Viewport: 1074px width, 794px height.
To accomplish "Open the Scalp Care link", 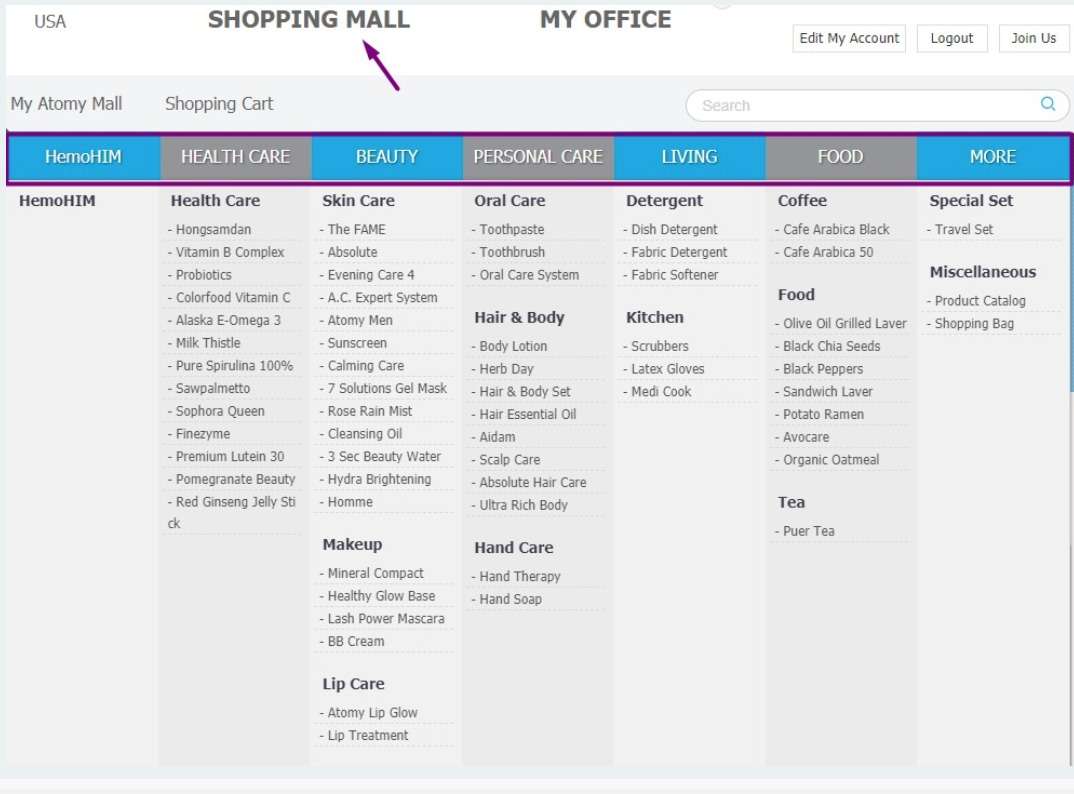I will point(510,460).
